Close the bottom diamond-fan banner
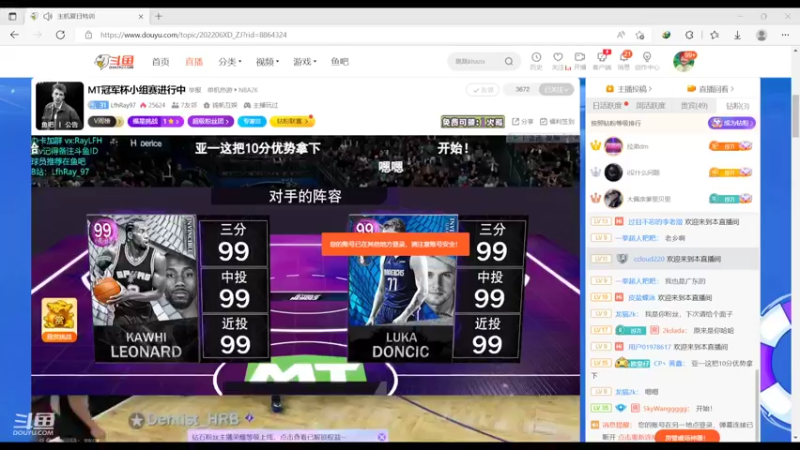800x450 pixels. (x=382, y=437)
